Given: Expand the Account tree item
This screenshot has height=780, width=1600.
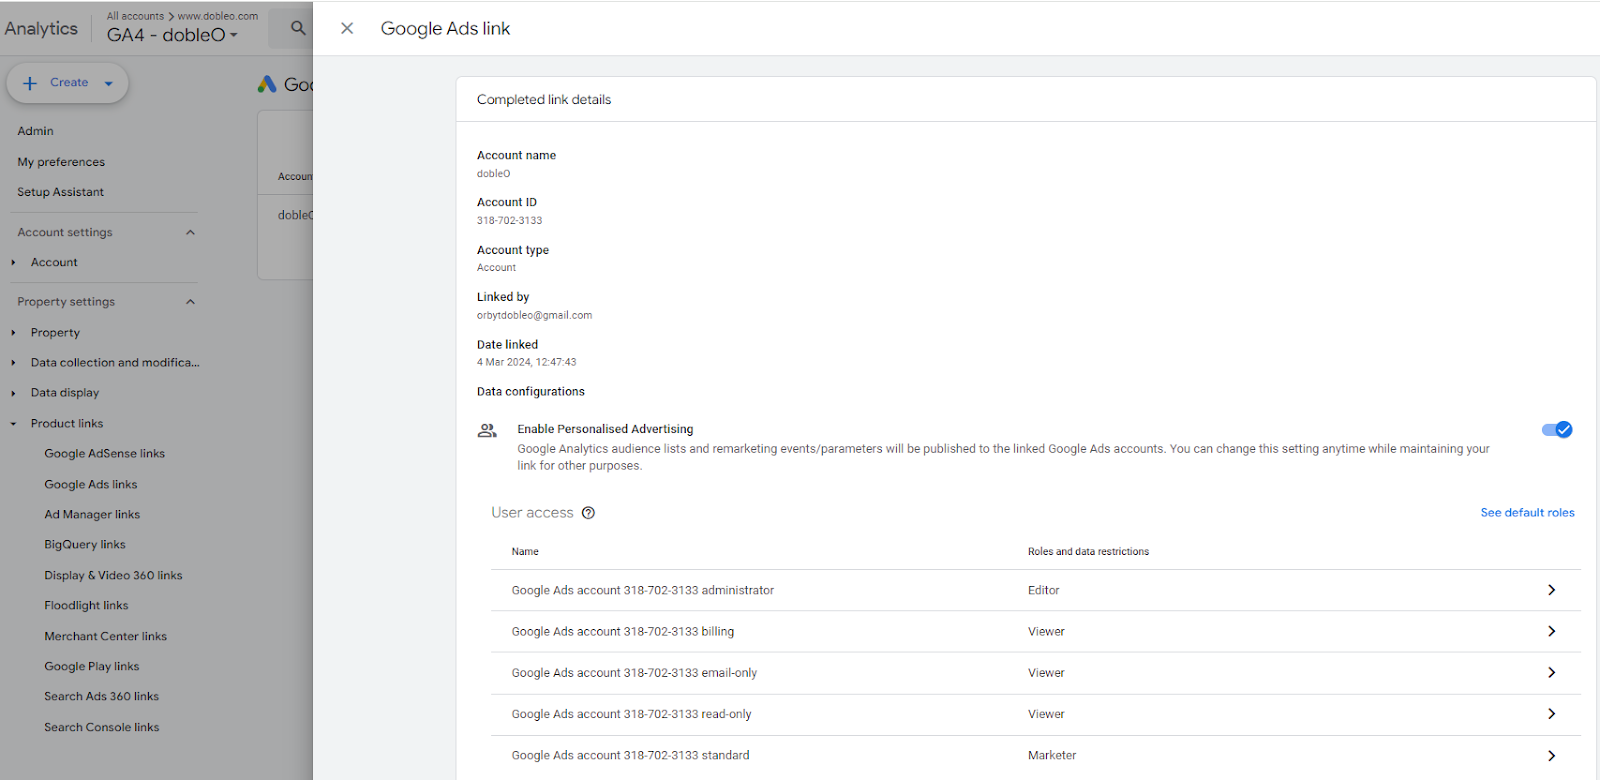Looking at the screenshot, I should tap(13, 263).
